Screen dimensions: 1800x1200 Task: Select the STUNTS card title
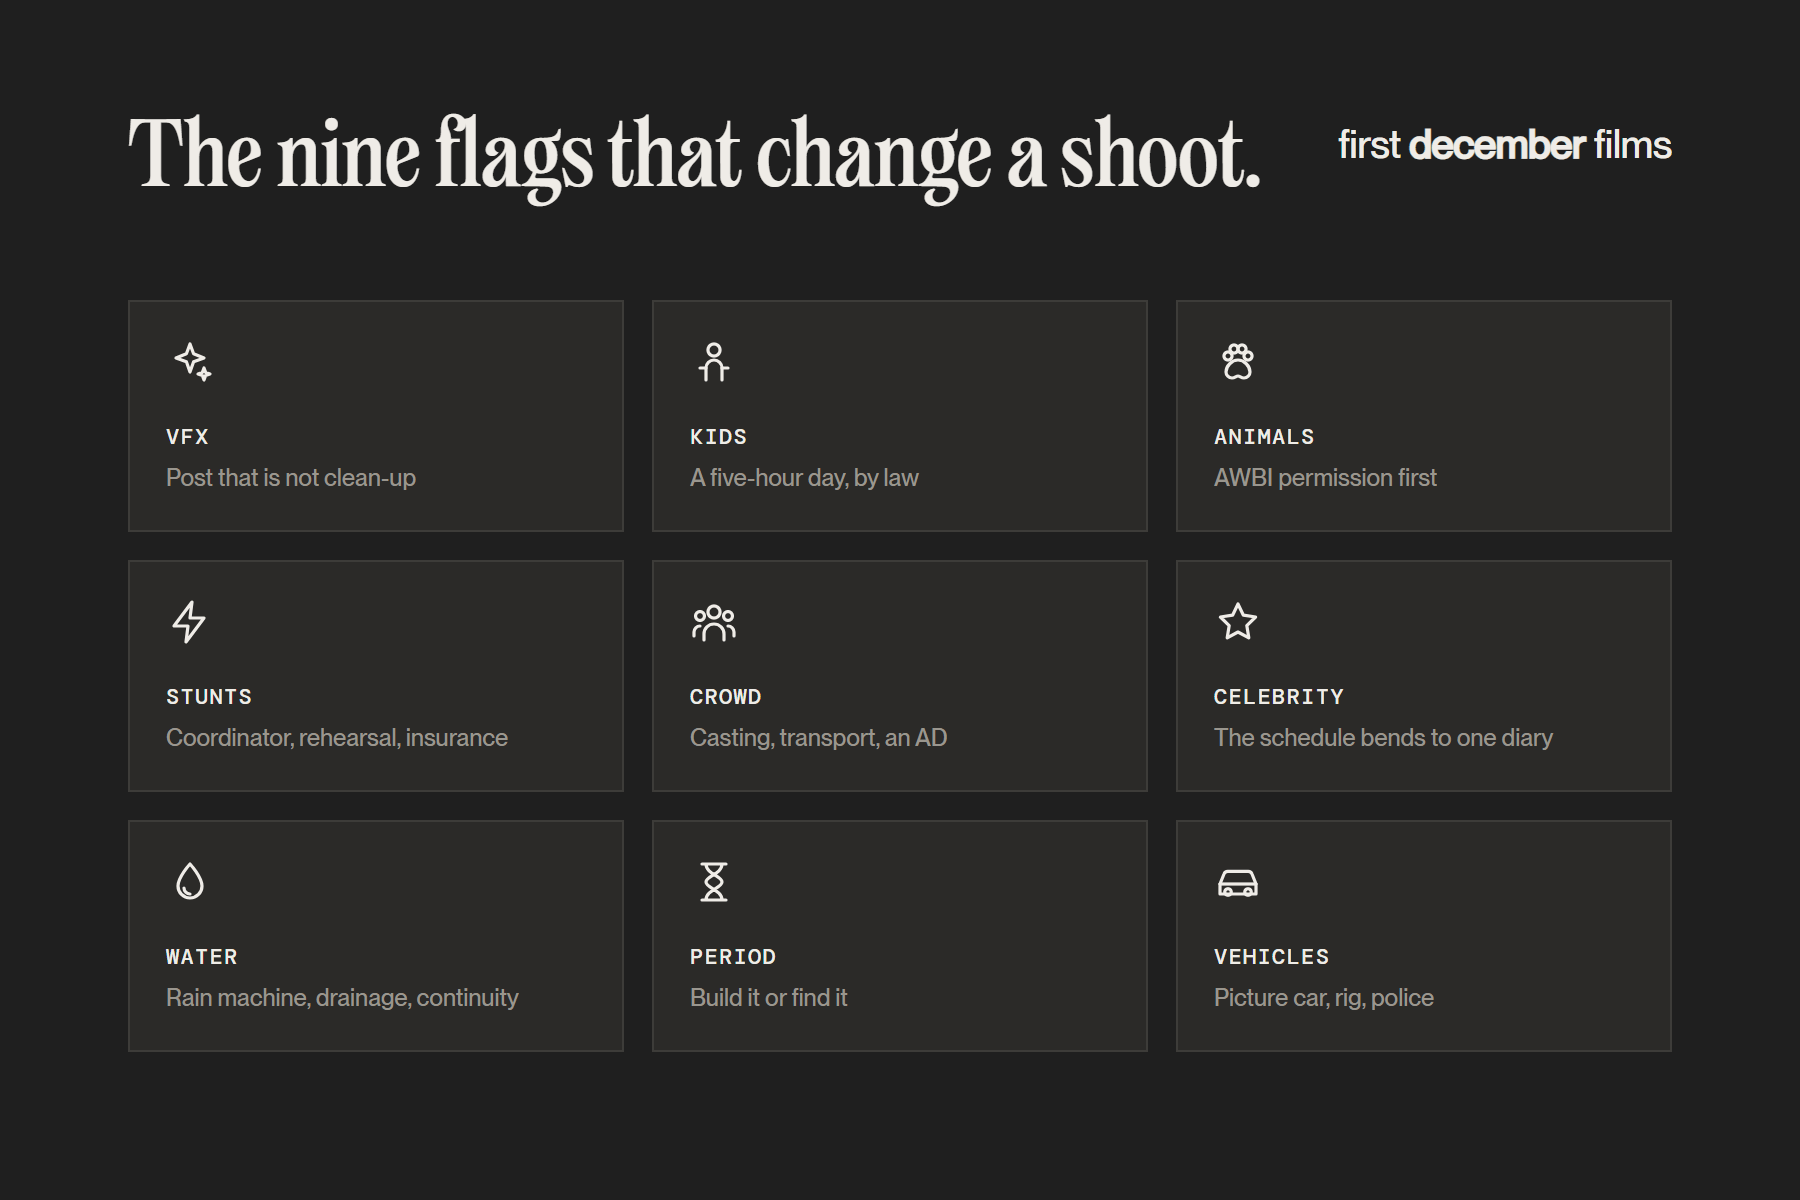click(209, 697)
